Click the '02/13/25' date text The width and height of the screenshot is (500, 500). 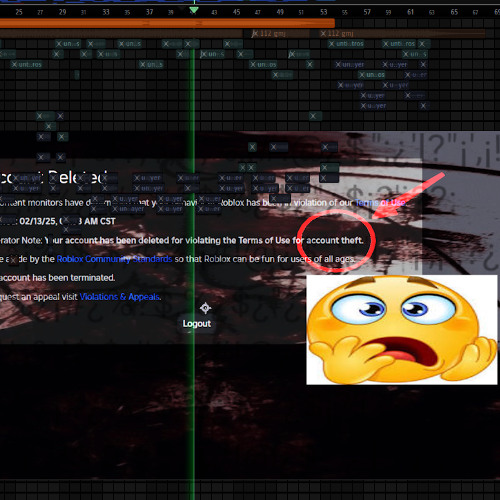tap(38, 221)
